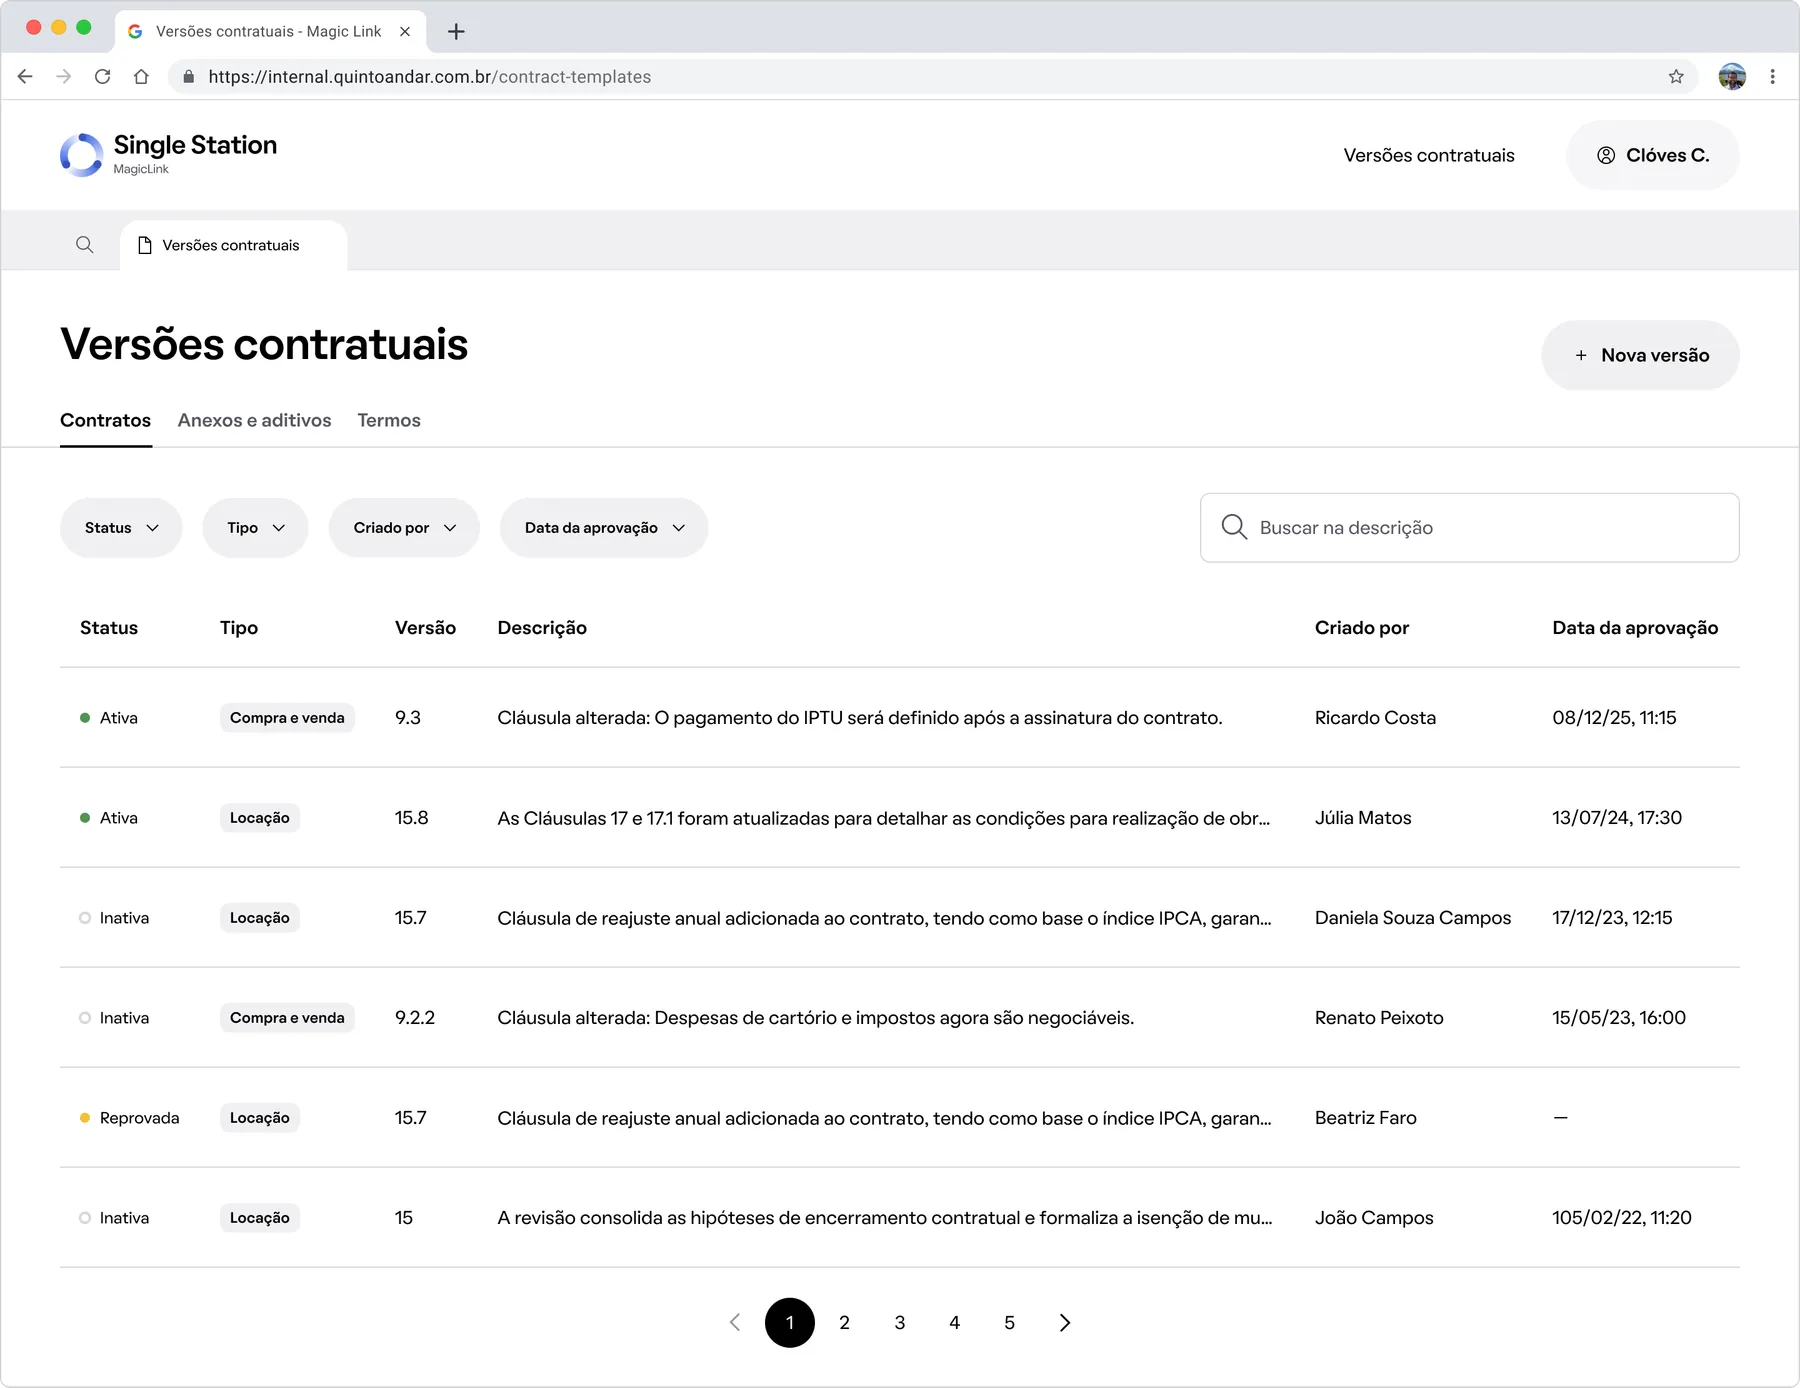
Task: Go to page 5
Action: coord(1010,1323)
